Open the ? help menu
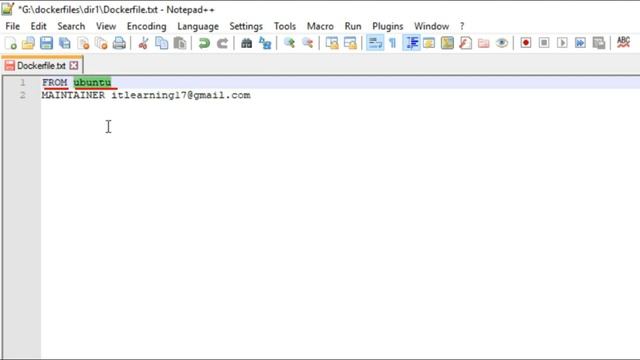The width and height of the screenshot is (640, 360). (462, 26)
